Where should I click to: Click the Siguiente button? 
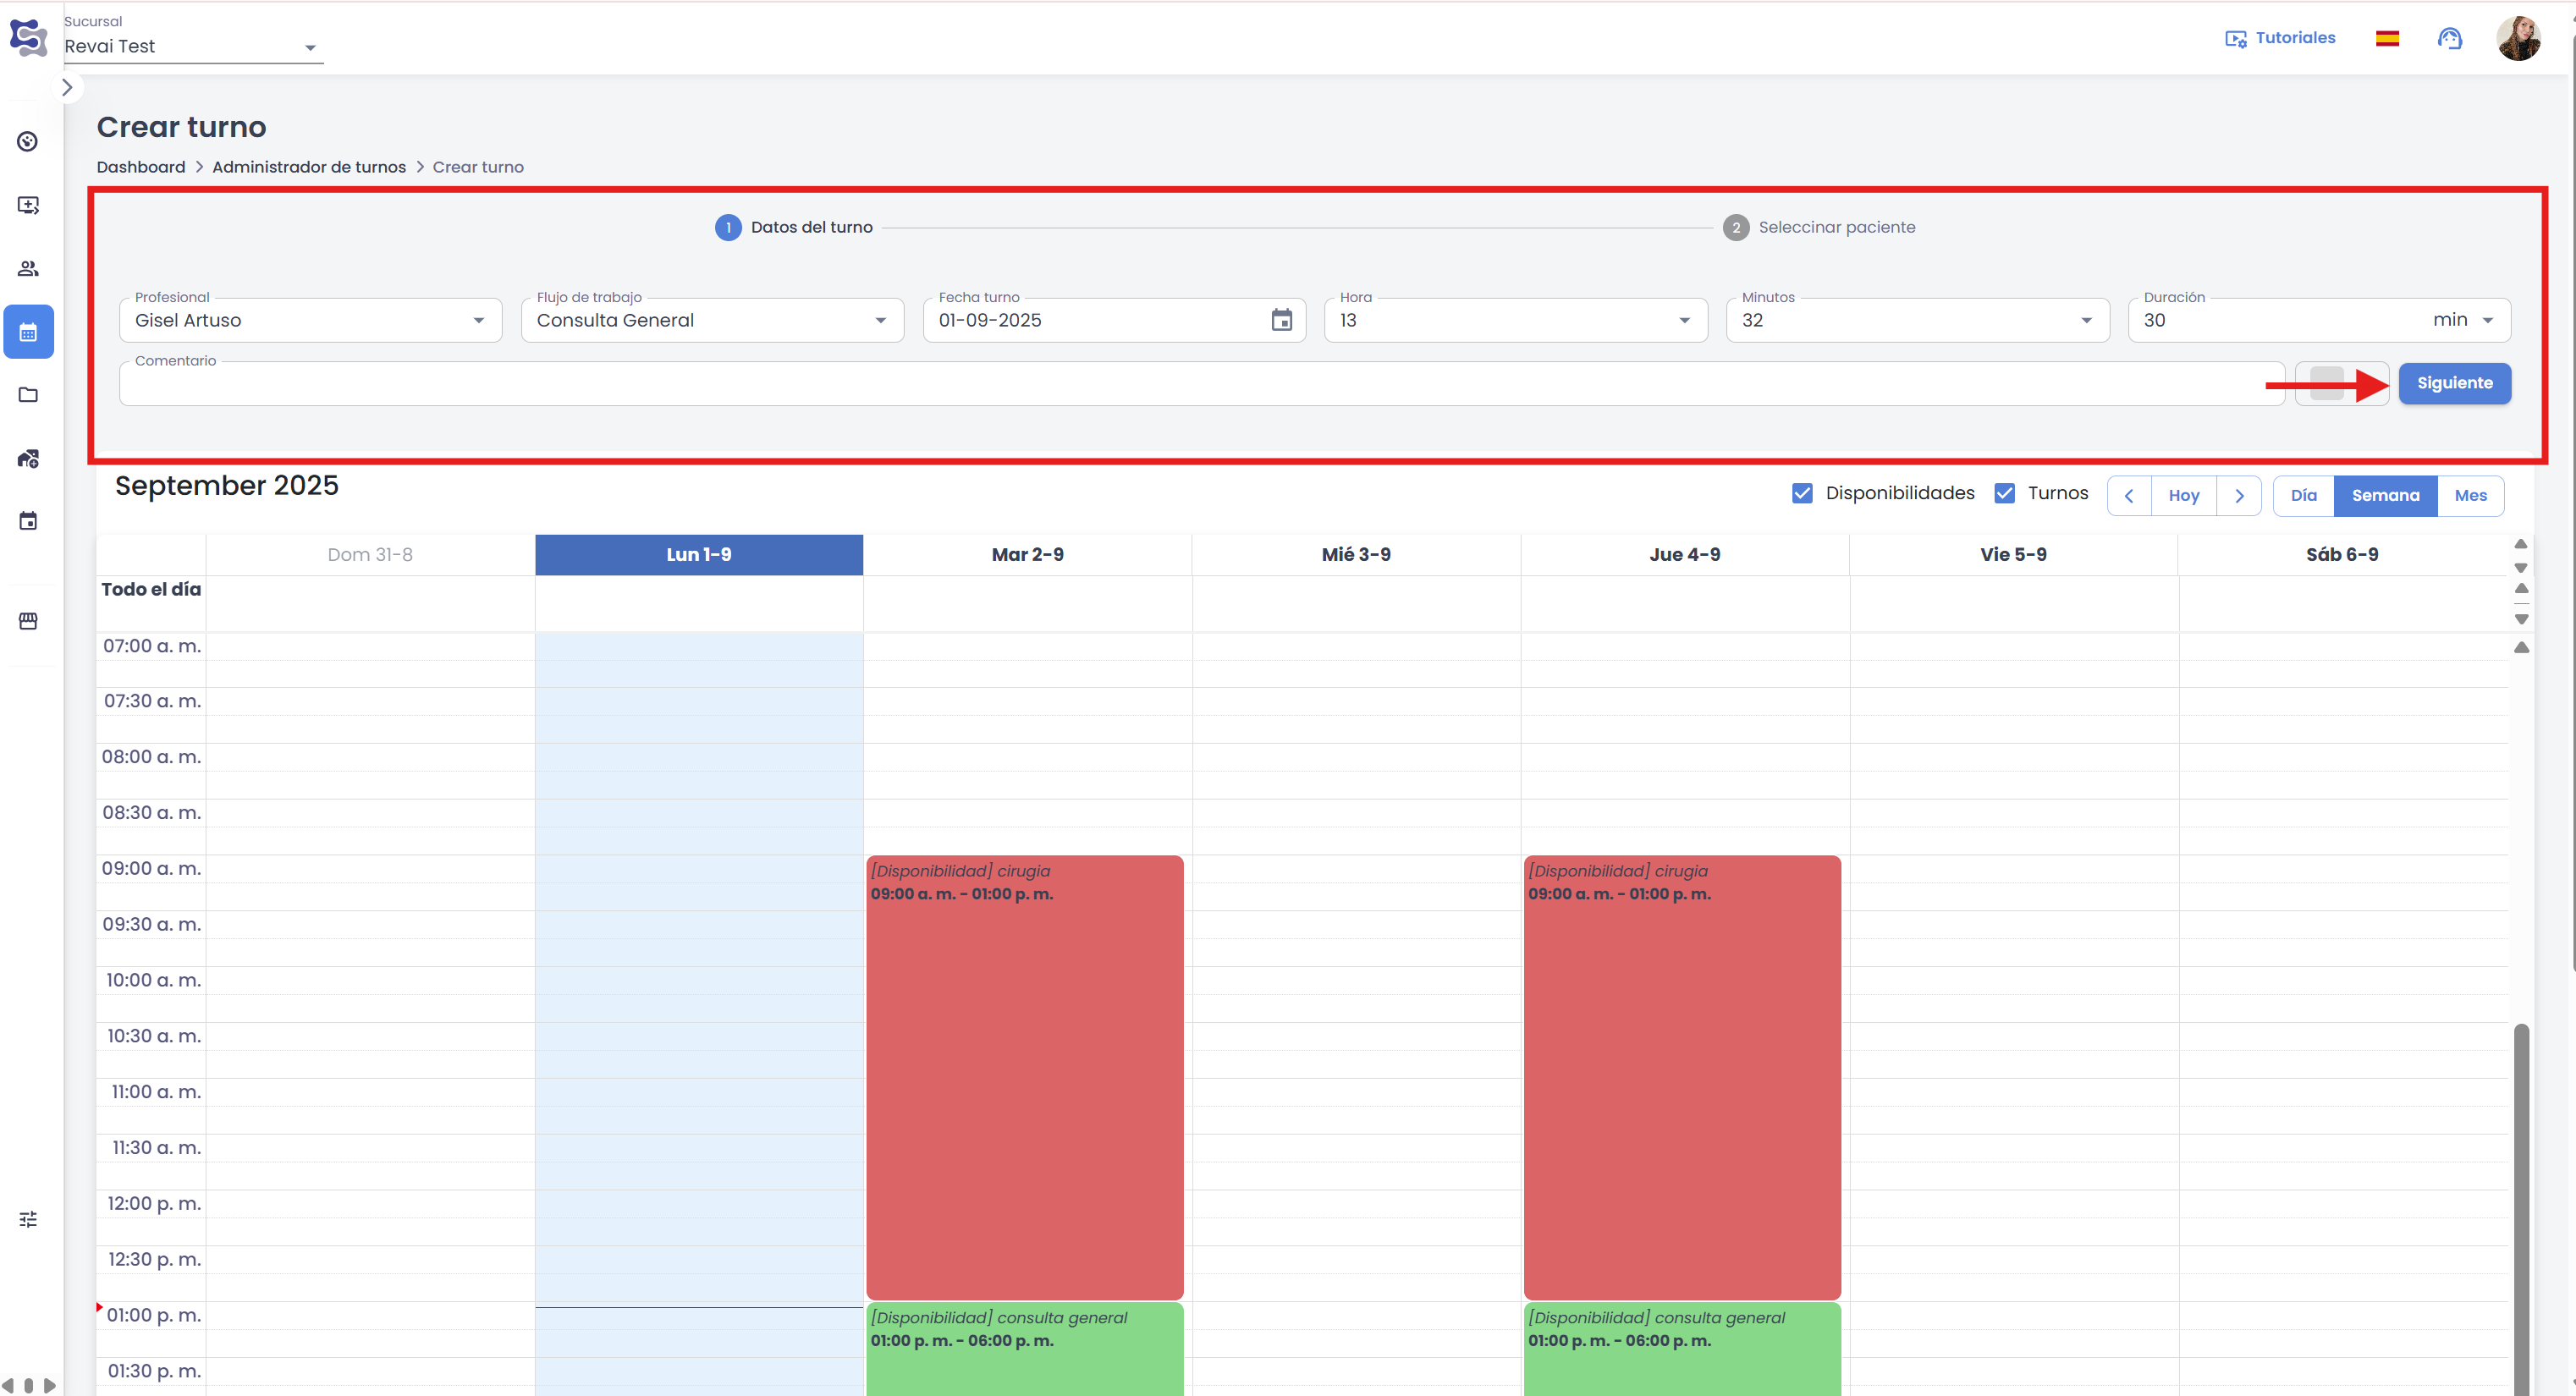point(2454,383)
